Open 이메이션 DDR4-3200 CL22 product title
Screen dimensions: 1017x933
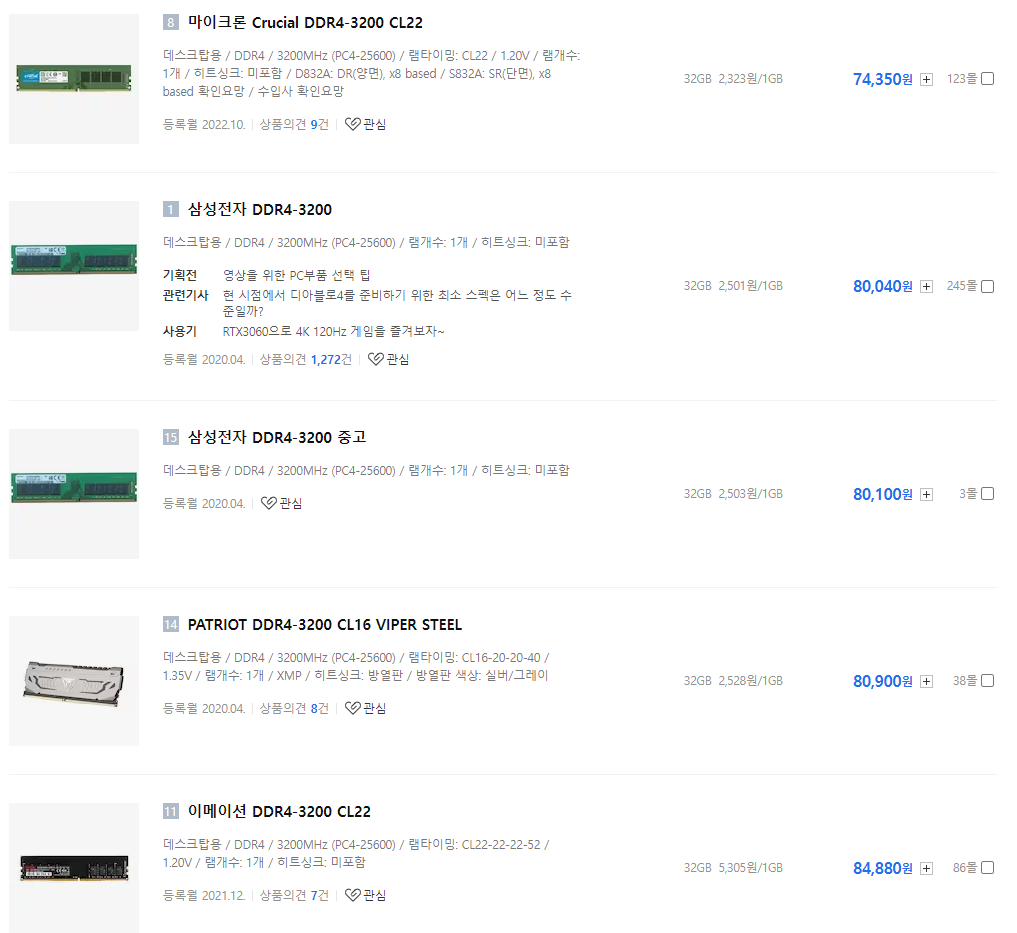click(x=279, y=812)
